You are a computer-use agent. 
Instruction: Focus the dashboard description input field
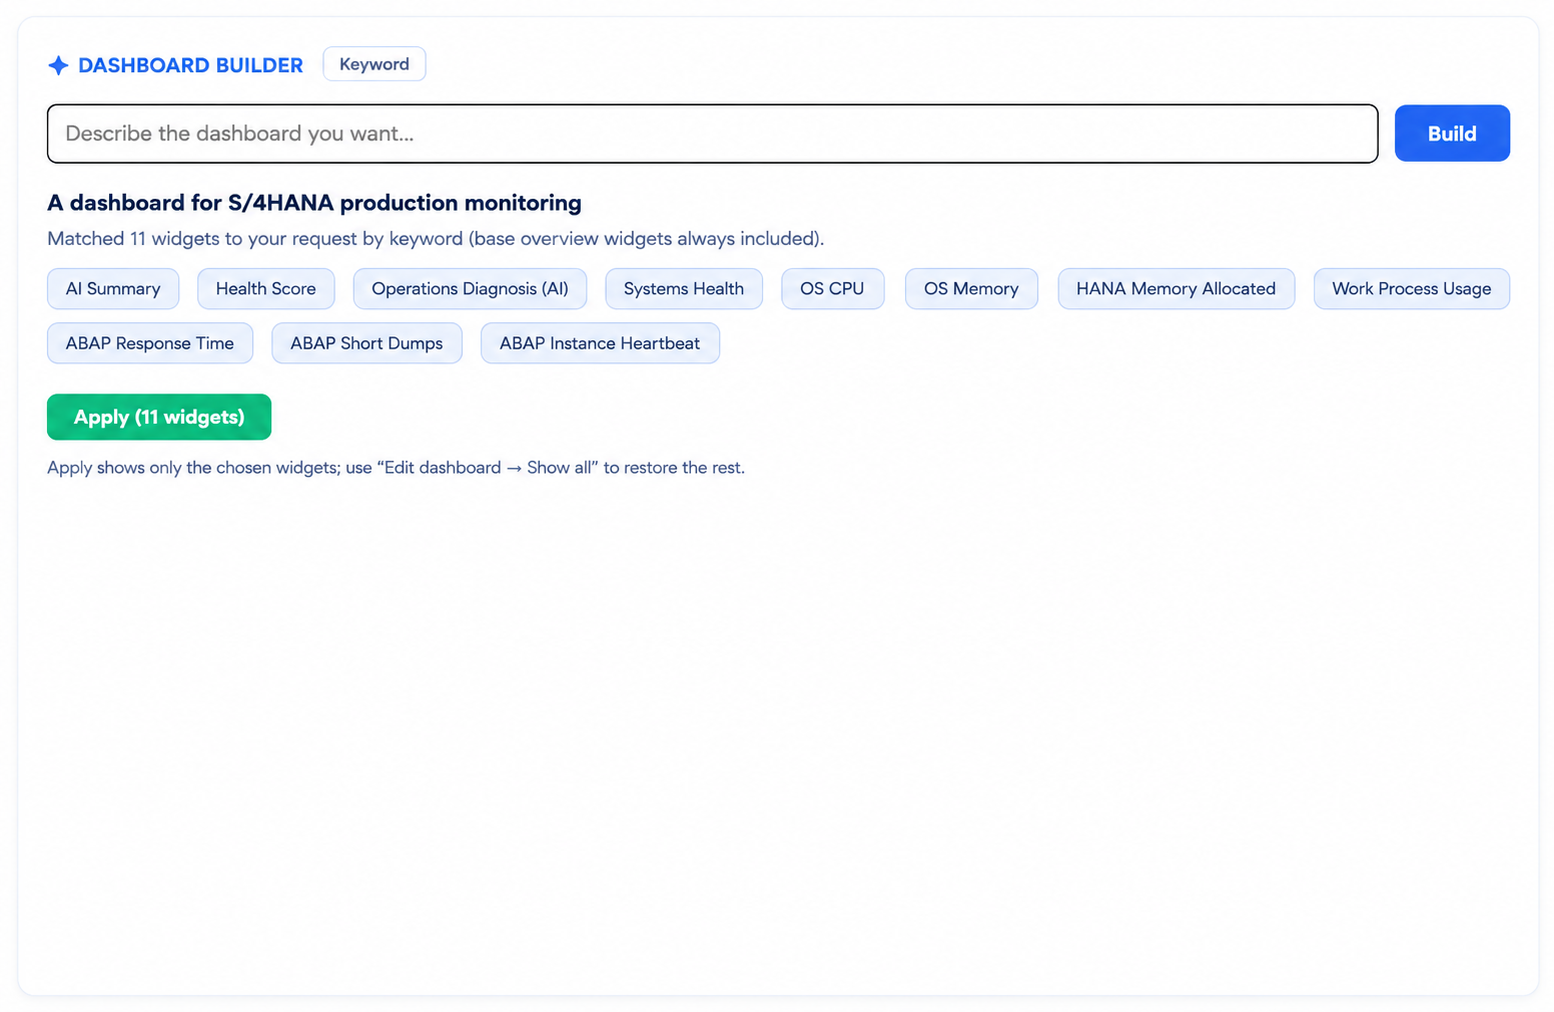[712, 134]
